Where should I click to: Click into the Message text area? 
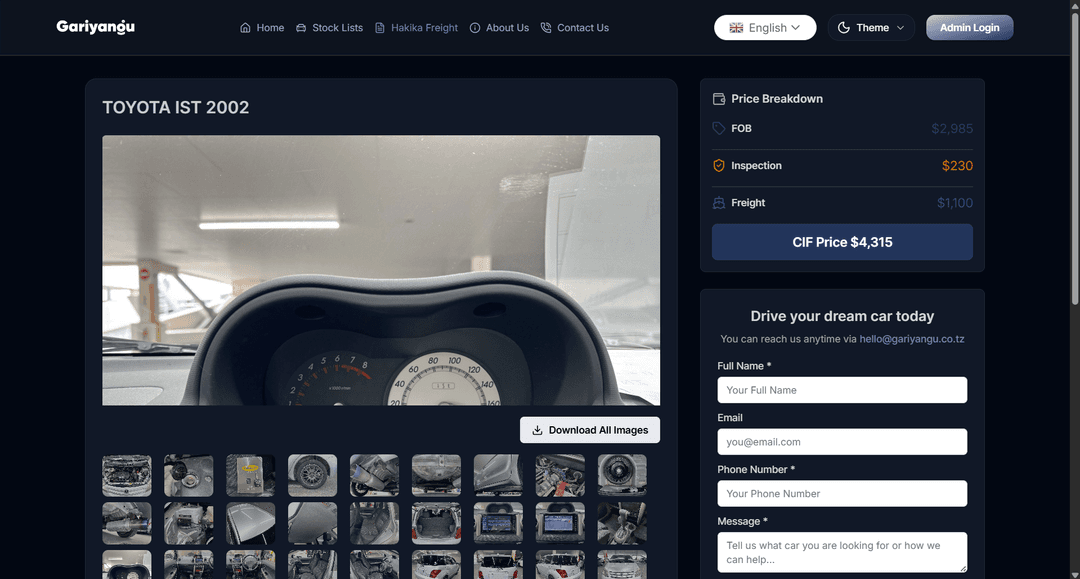(842, 552)
